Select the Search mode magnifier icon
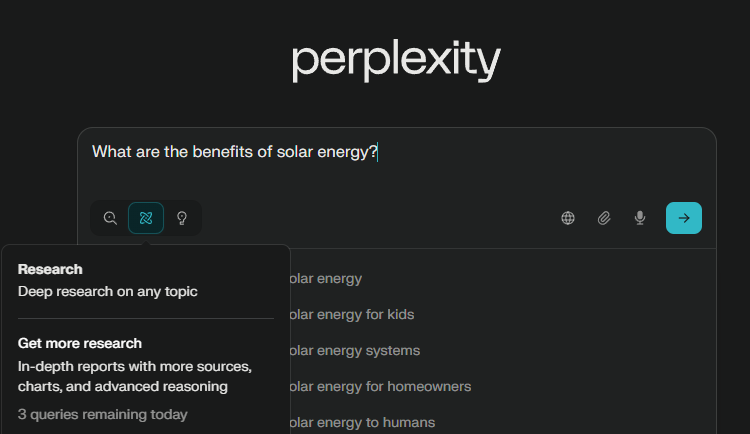This screenshot has width=750, height=434. pyautogui.click(x=110, y=218)
